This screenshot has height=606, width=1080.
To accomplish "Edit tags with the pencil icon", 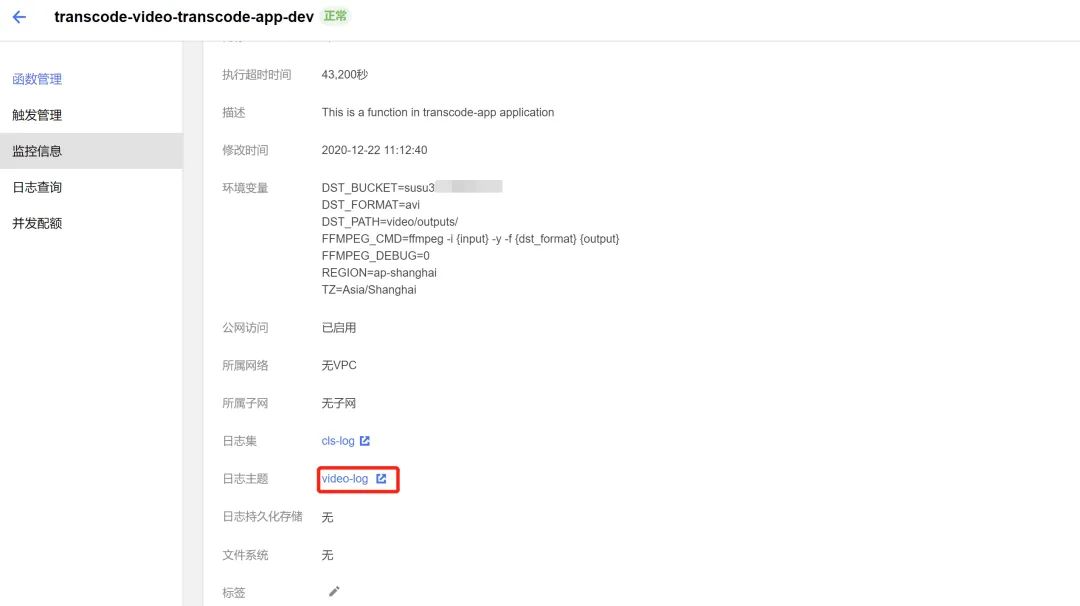I will [x=334, y=592].
